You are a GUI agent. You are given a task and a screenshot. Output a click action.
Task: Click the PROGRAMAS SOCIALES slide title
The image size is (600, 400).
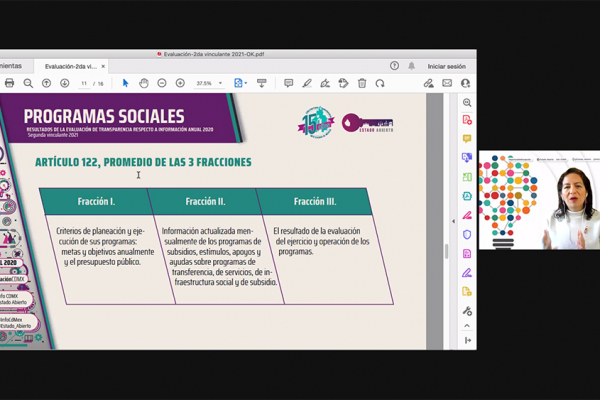click(x=104, y=116)
